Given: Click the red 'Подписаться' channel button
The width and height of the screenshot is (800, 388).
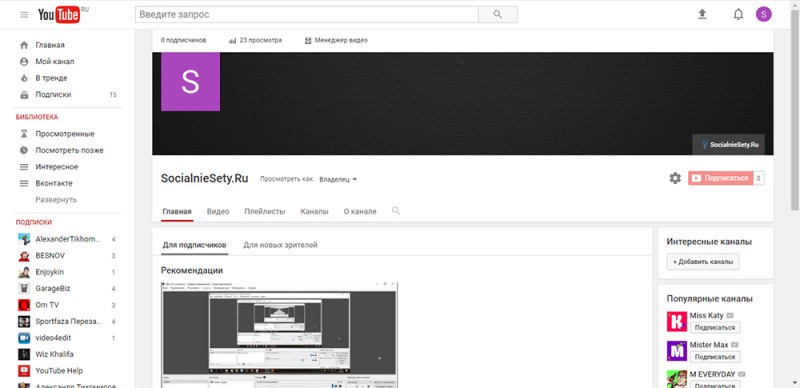Looking at the screenshot, I should (x=720, y=178).
